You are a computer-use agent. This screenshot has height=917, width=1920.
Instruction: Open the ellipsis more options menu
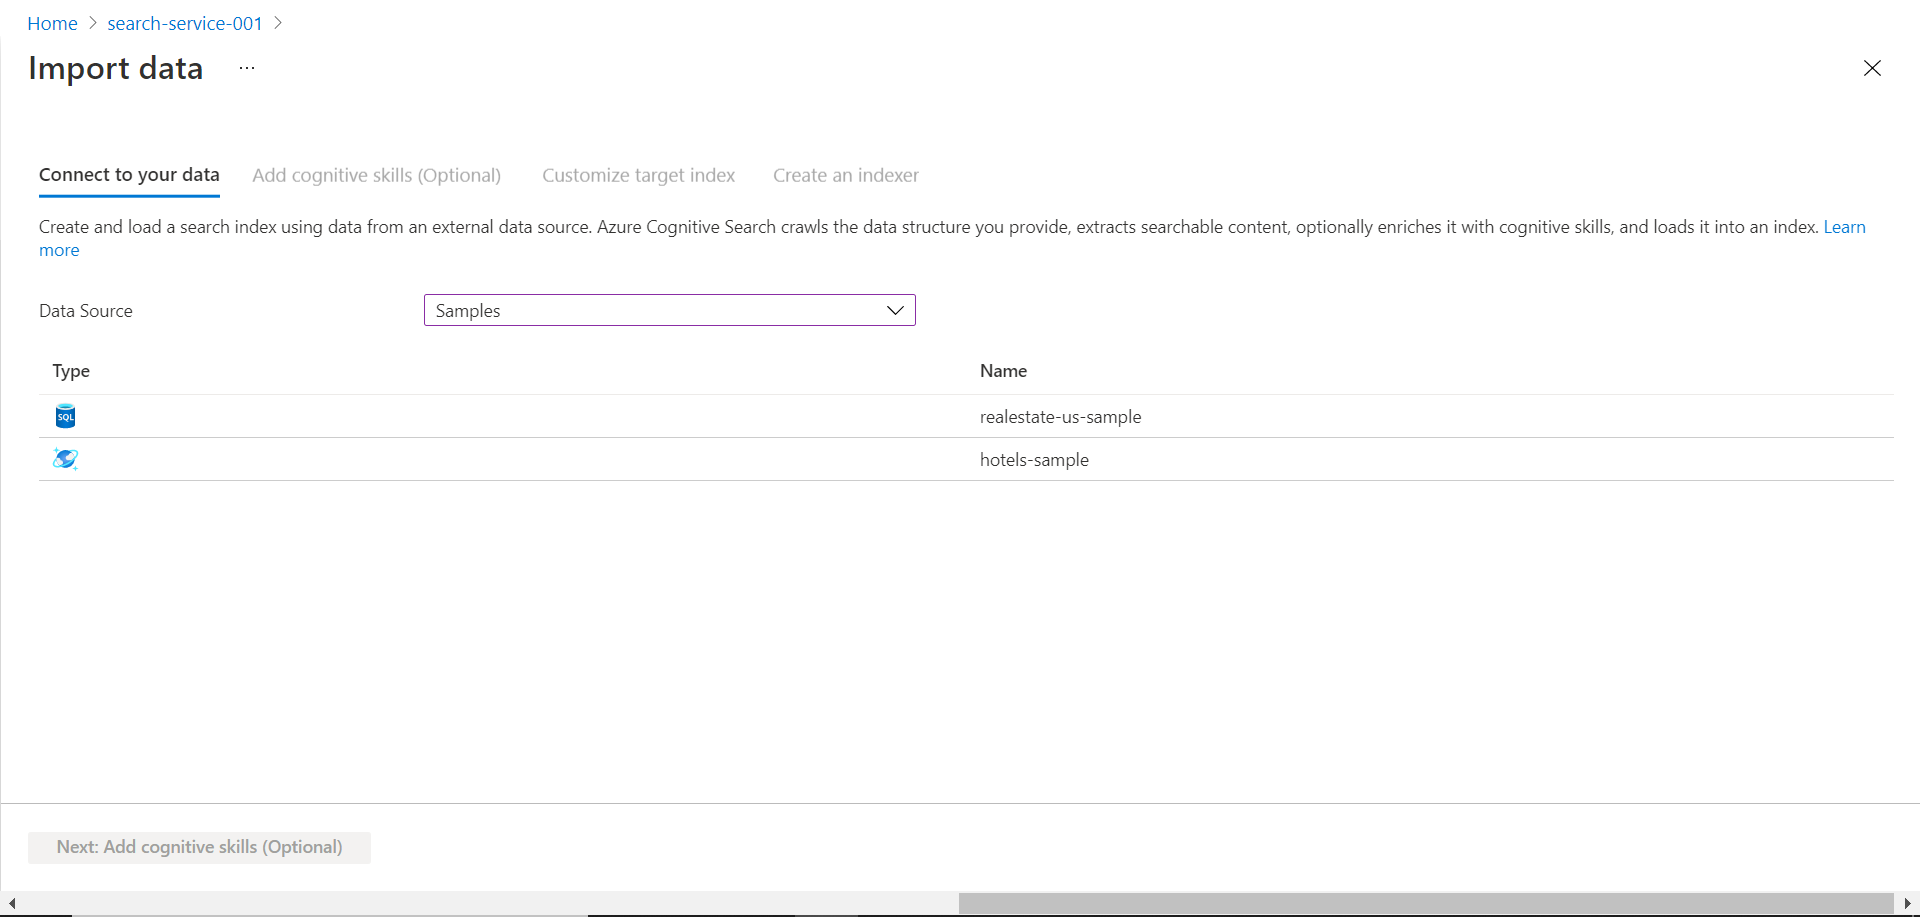click(247, 68)
